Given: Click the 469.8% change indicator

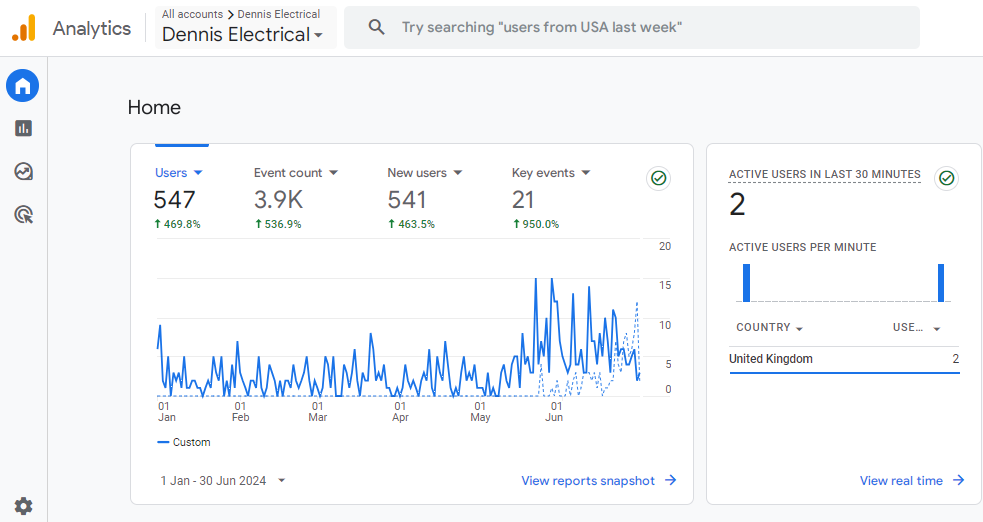Looking at the screenshot, I should point(177,224).
